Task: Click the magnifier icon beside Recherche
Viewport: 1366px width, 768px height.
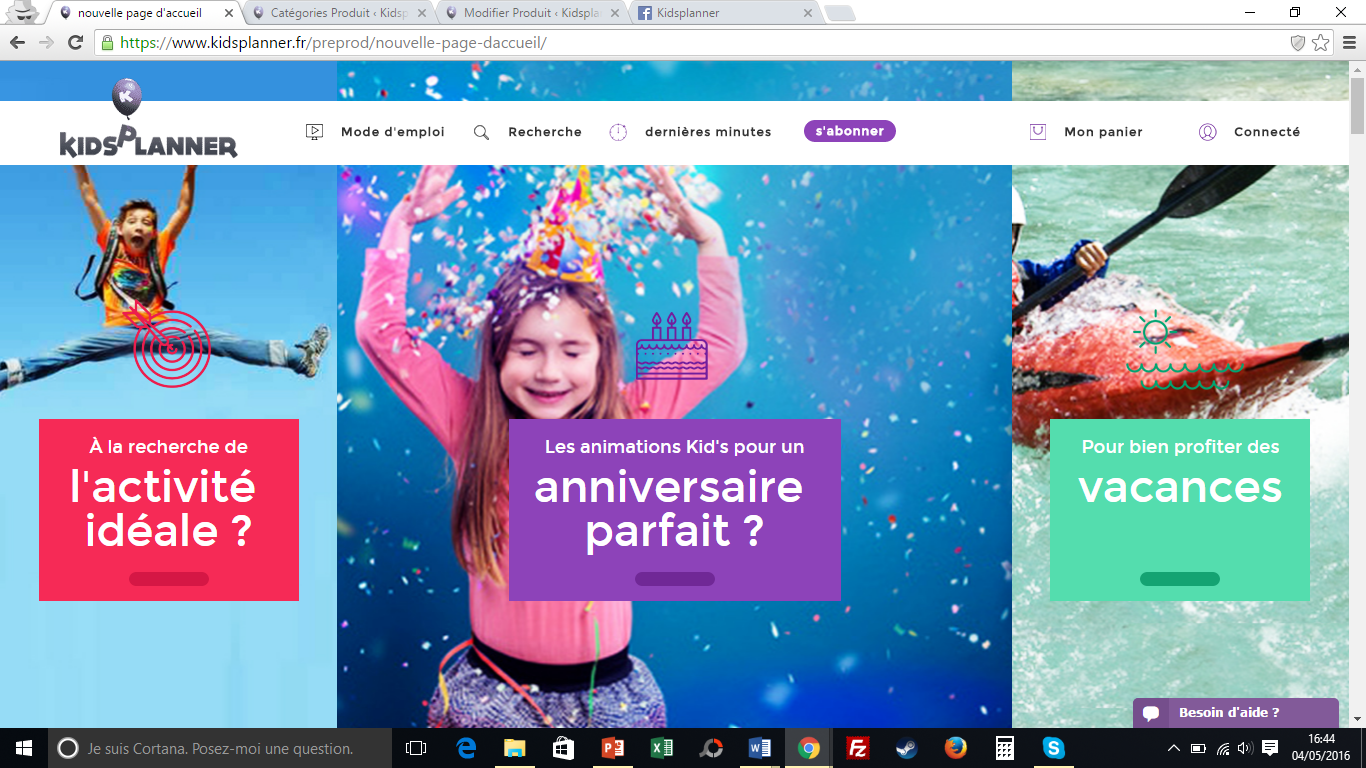Action: [x=481, y=132]
